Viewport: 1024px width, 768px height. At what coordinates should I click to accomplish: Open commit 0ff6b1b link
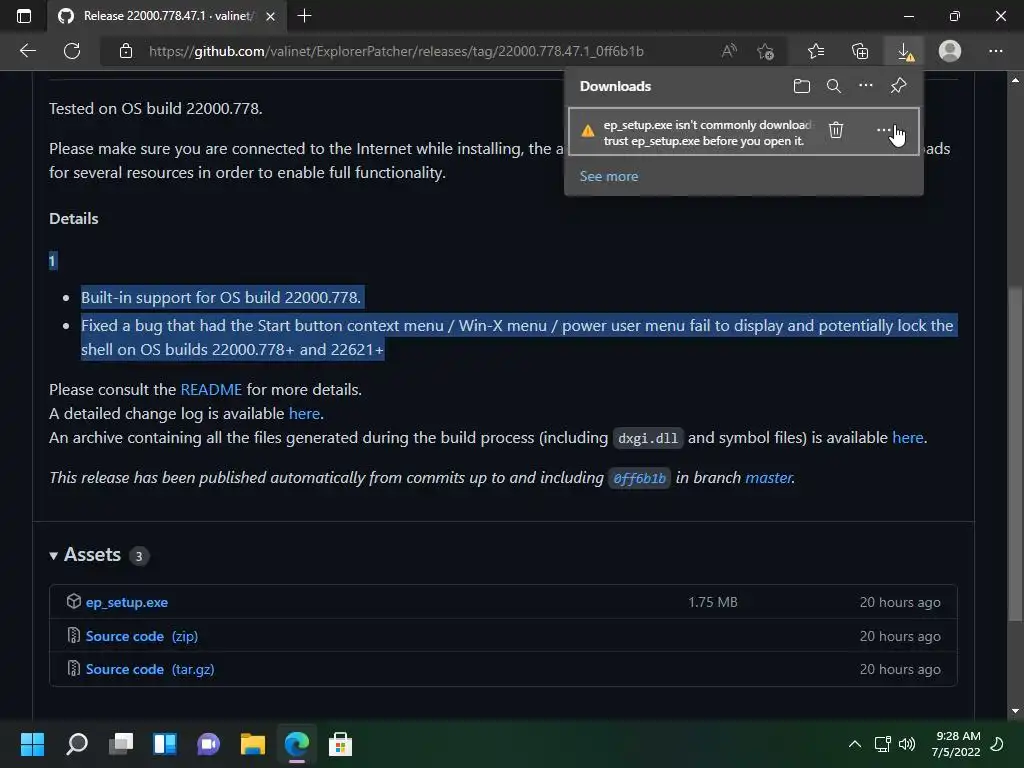coord(639,478)
